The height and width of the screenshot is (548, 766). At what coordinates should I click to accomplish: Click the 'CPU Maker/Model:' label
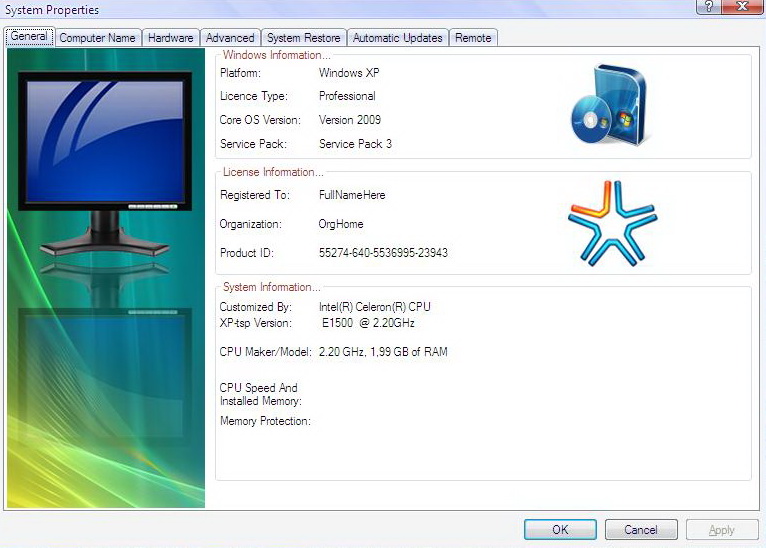tap(265, 352)
